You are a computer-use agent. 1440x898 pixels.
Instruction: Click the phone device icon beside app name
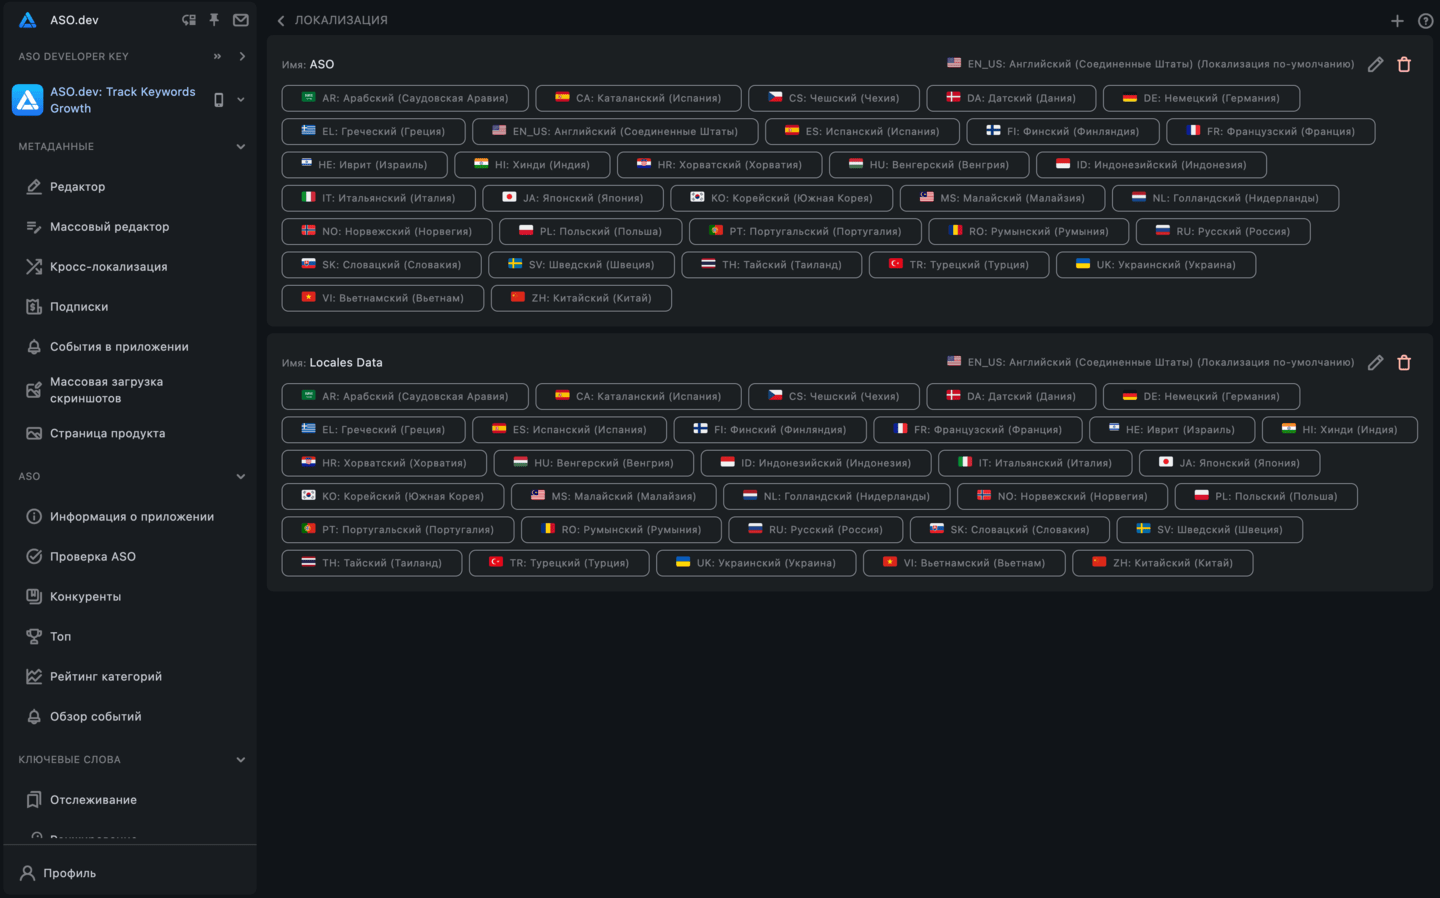pos(219,100)
